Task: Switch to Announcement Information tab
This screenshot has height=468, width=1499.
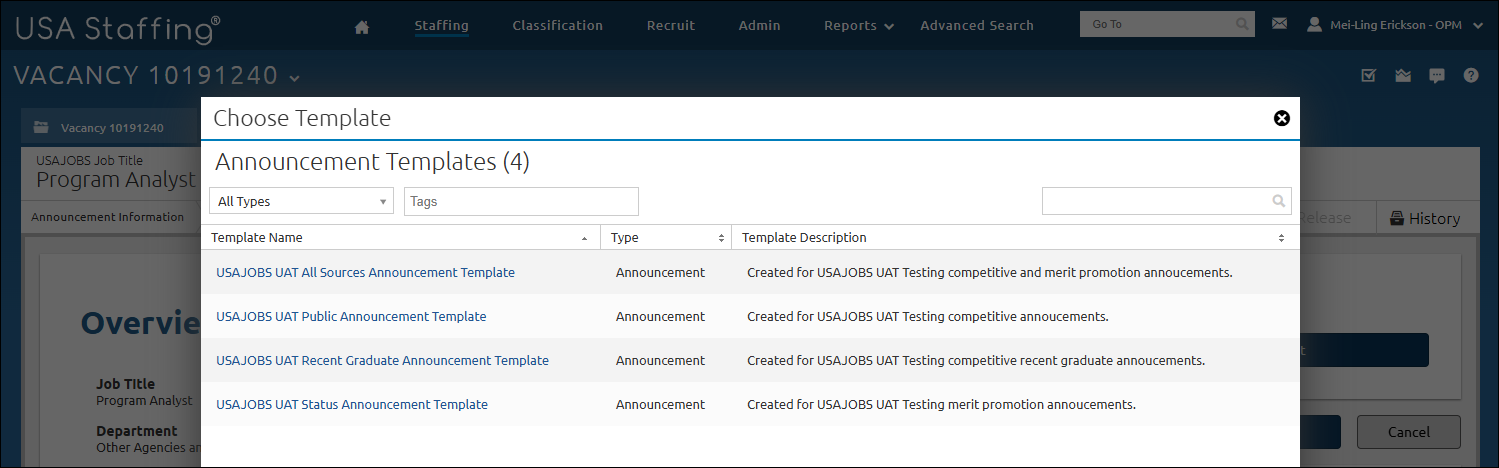Action: point(107,217)
